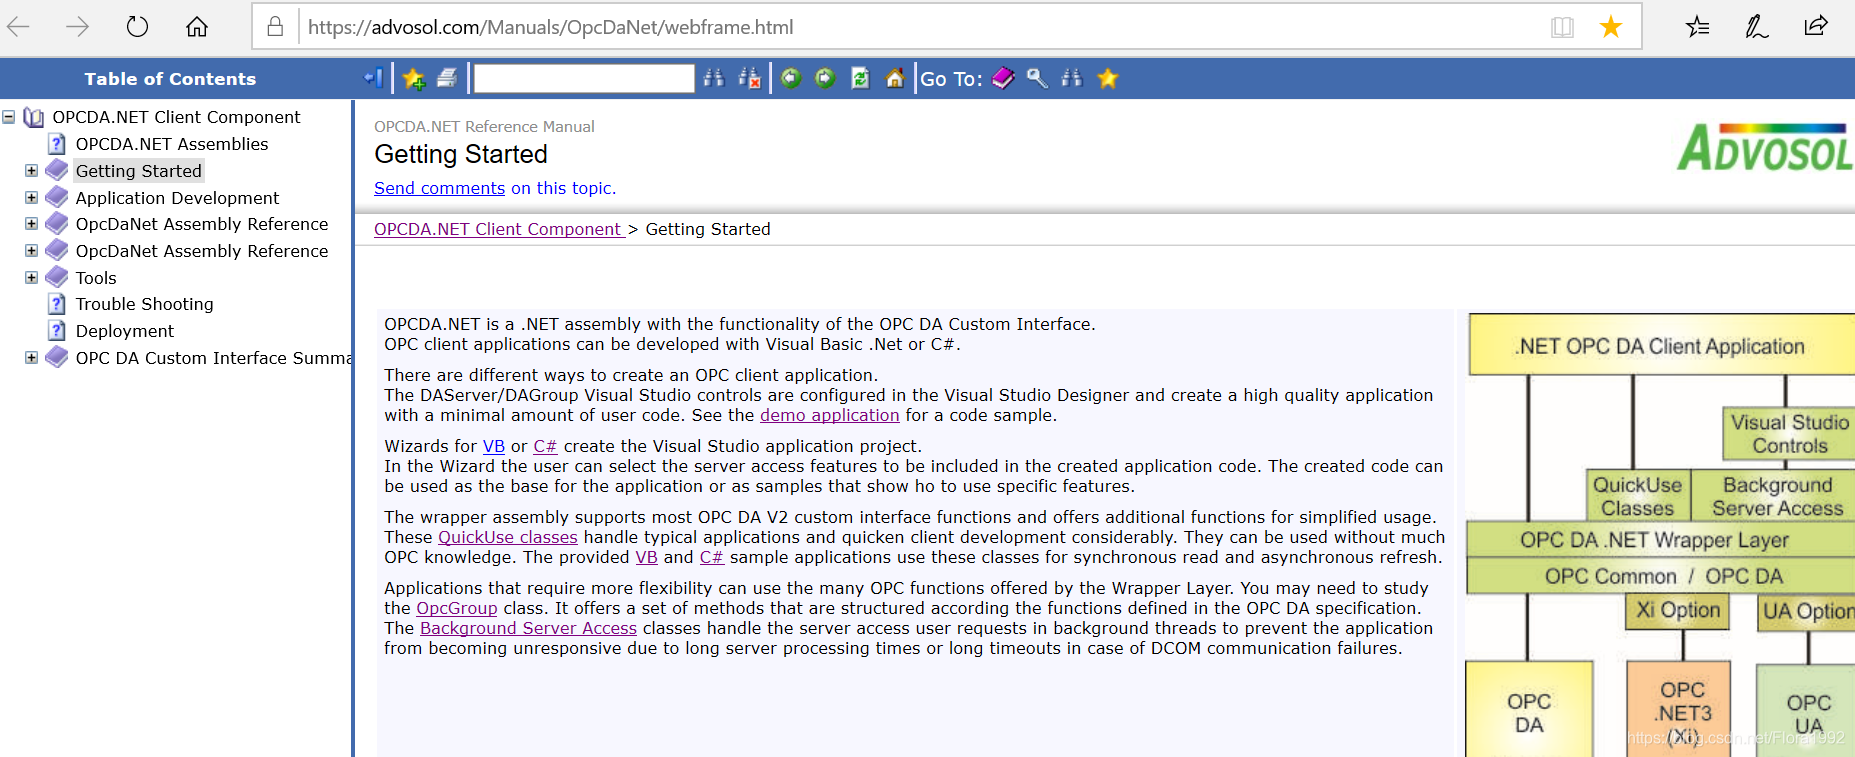Open Trouble Shooting topic
This screenshot has width=1855, height=757.
pos(144,304)
